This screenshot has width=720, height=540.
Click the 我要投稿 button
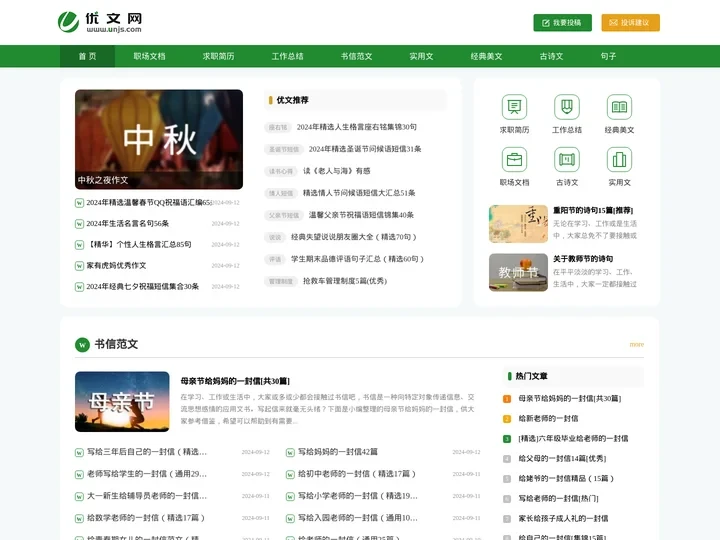click(x=562, y=22)
